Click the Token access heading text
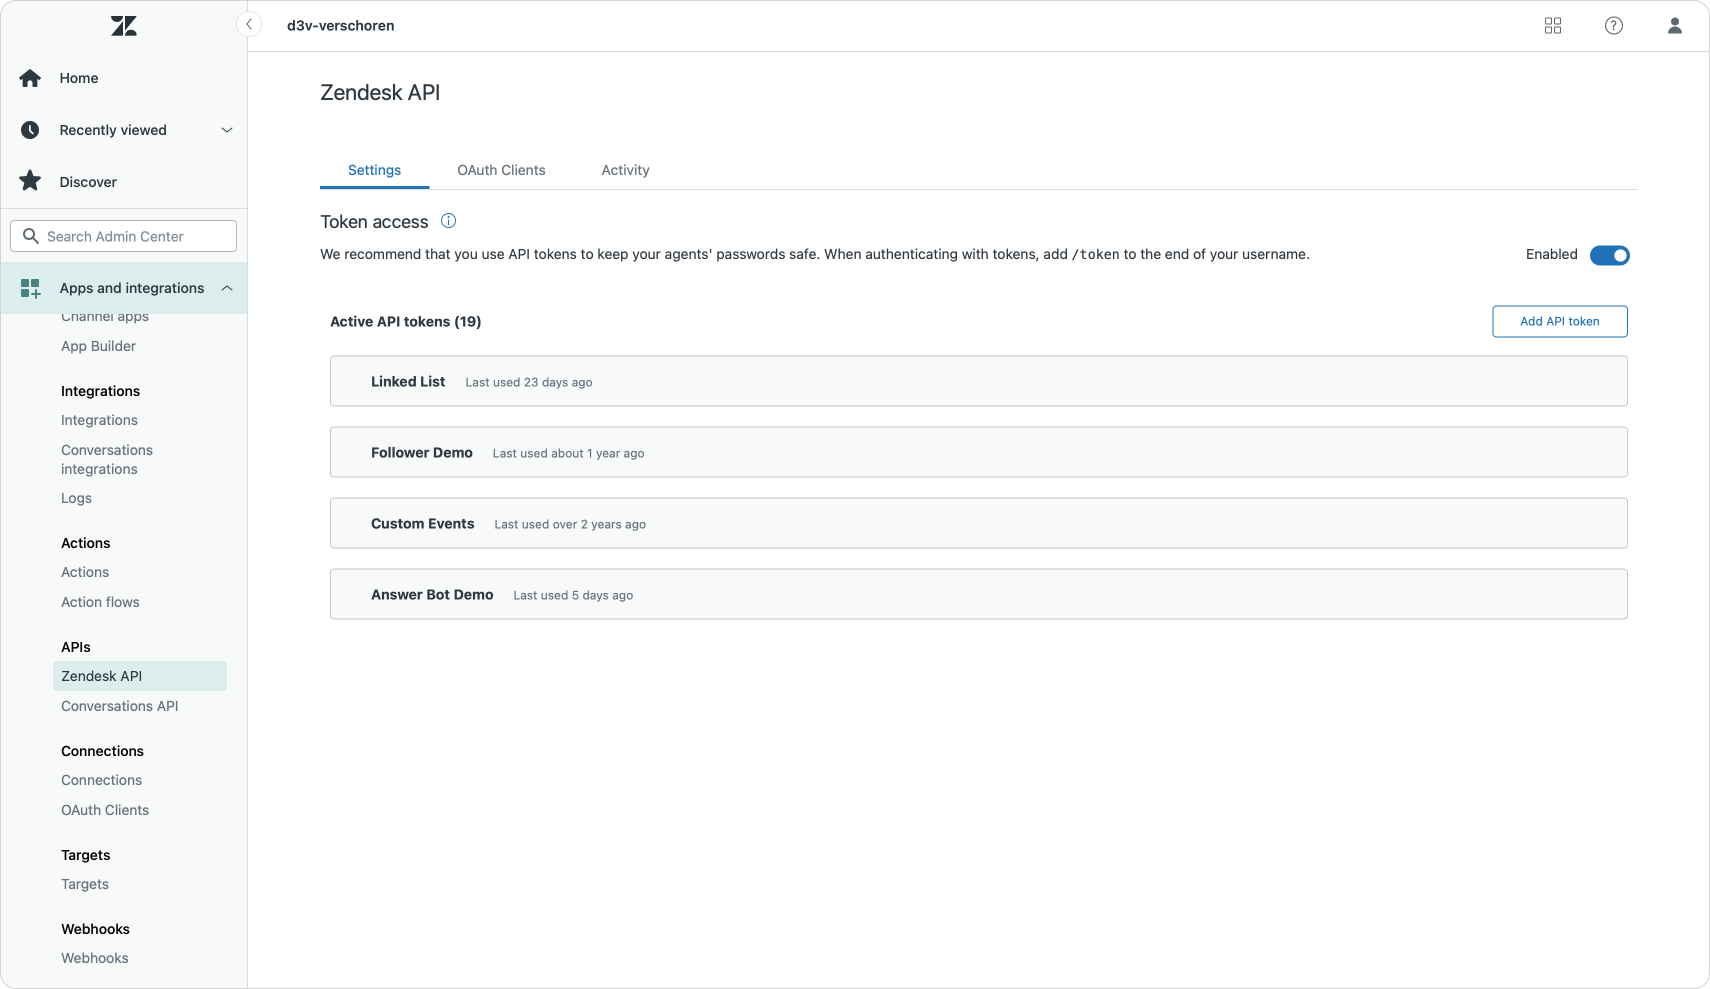 (374, 222)
